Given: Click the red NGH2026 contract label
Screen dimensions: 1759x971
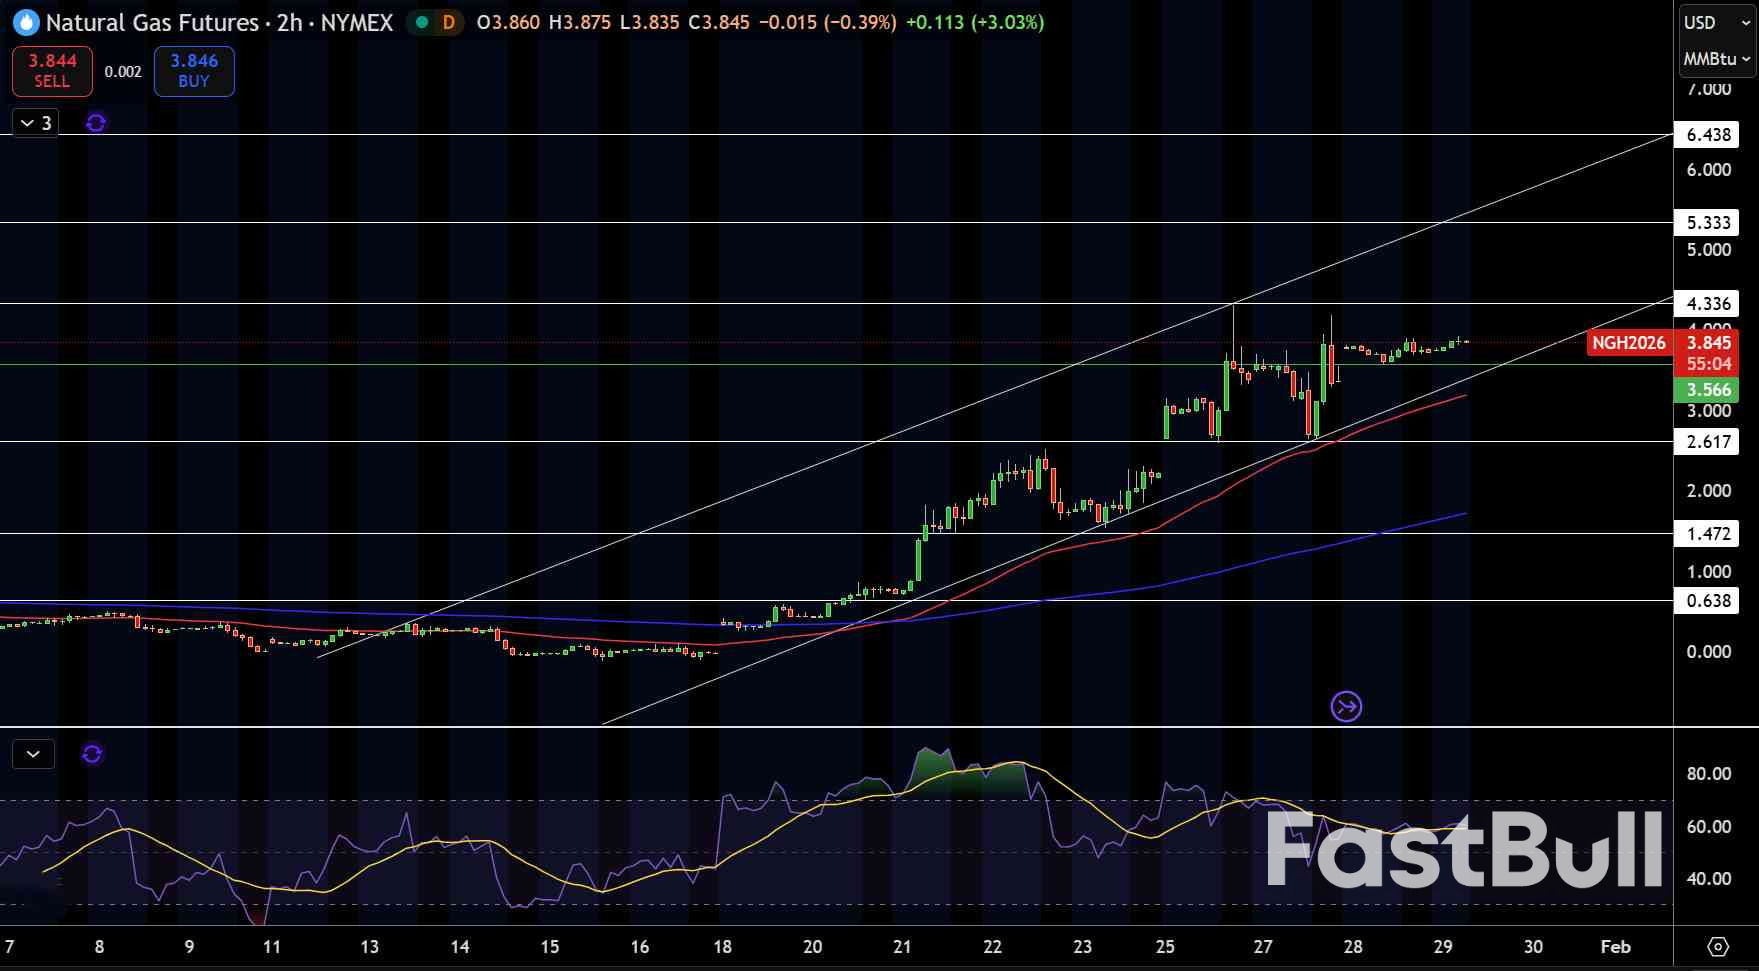Looking at the screenshot, I should (1628, 343).
